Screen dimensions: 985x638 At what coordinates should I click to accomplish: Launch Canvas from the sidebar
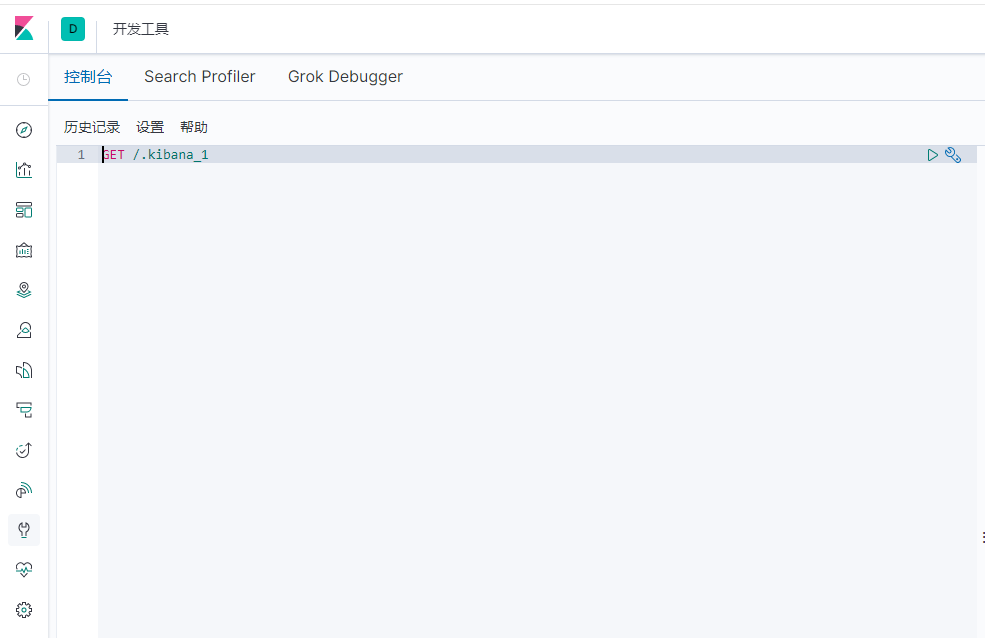(x=24, y=251)
